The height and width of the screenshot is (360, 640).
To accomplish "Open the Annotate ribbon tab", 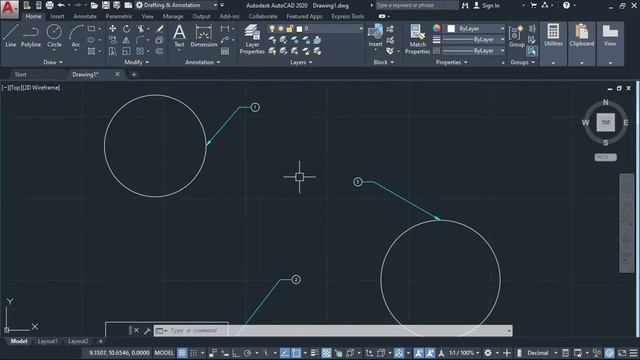I will click(85, 16).
